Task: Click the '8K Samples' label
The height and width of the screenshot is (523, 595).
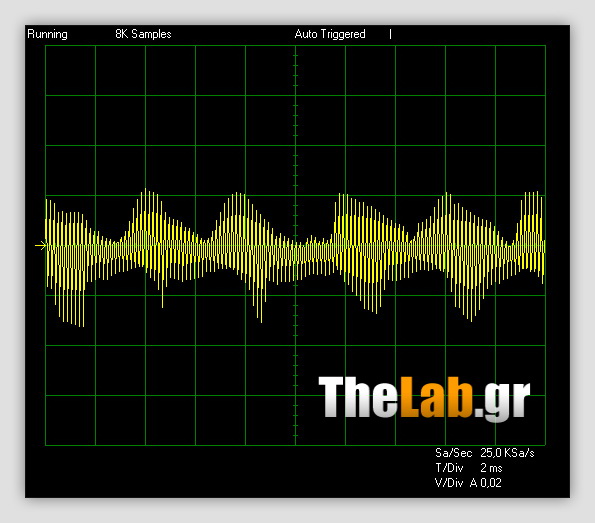Action: pyautogui.click(x=143, y=34)
